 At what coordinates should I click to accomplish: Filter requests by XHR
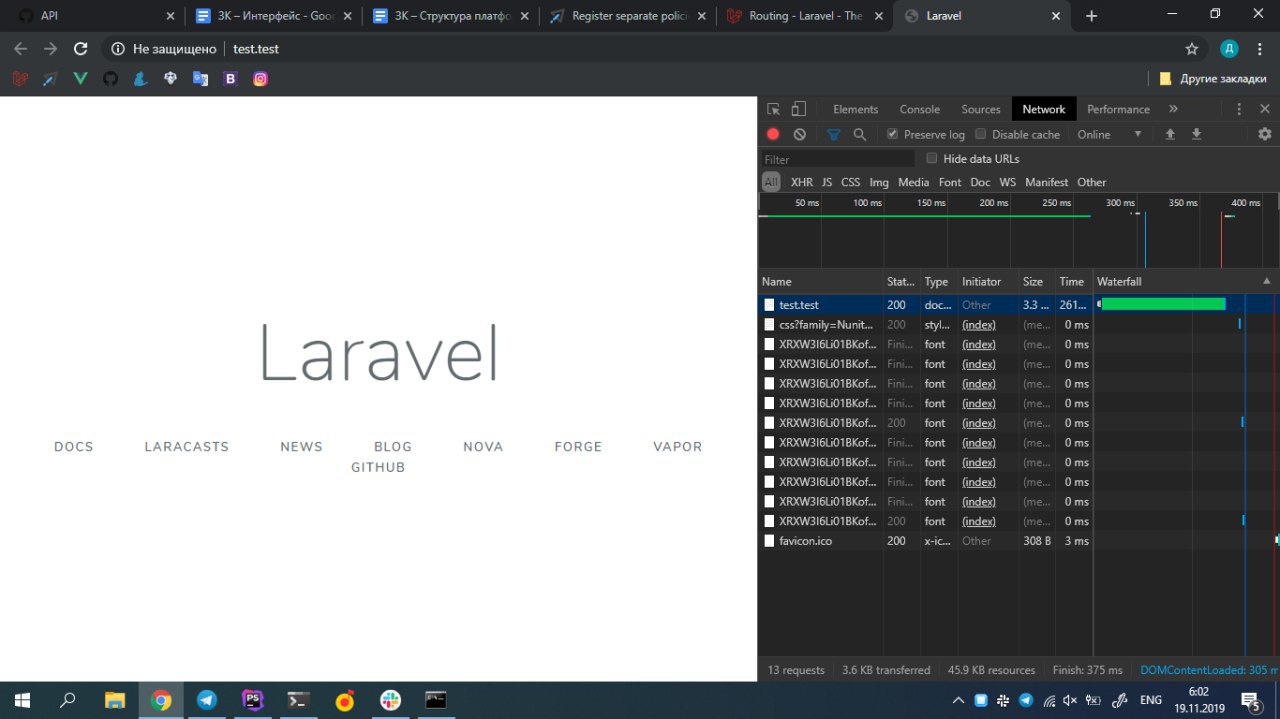click(802, 182)
